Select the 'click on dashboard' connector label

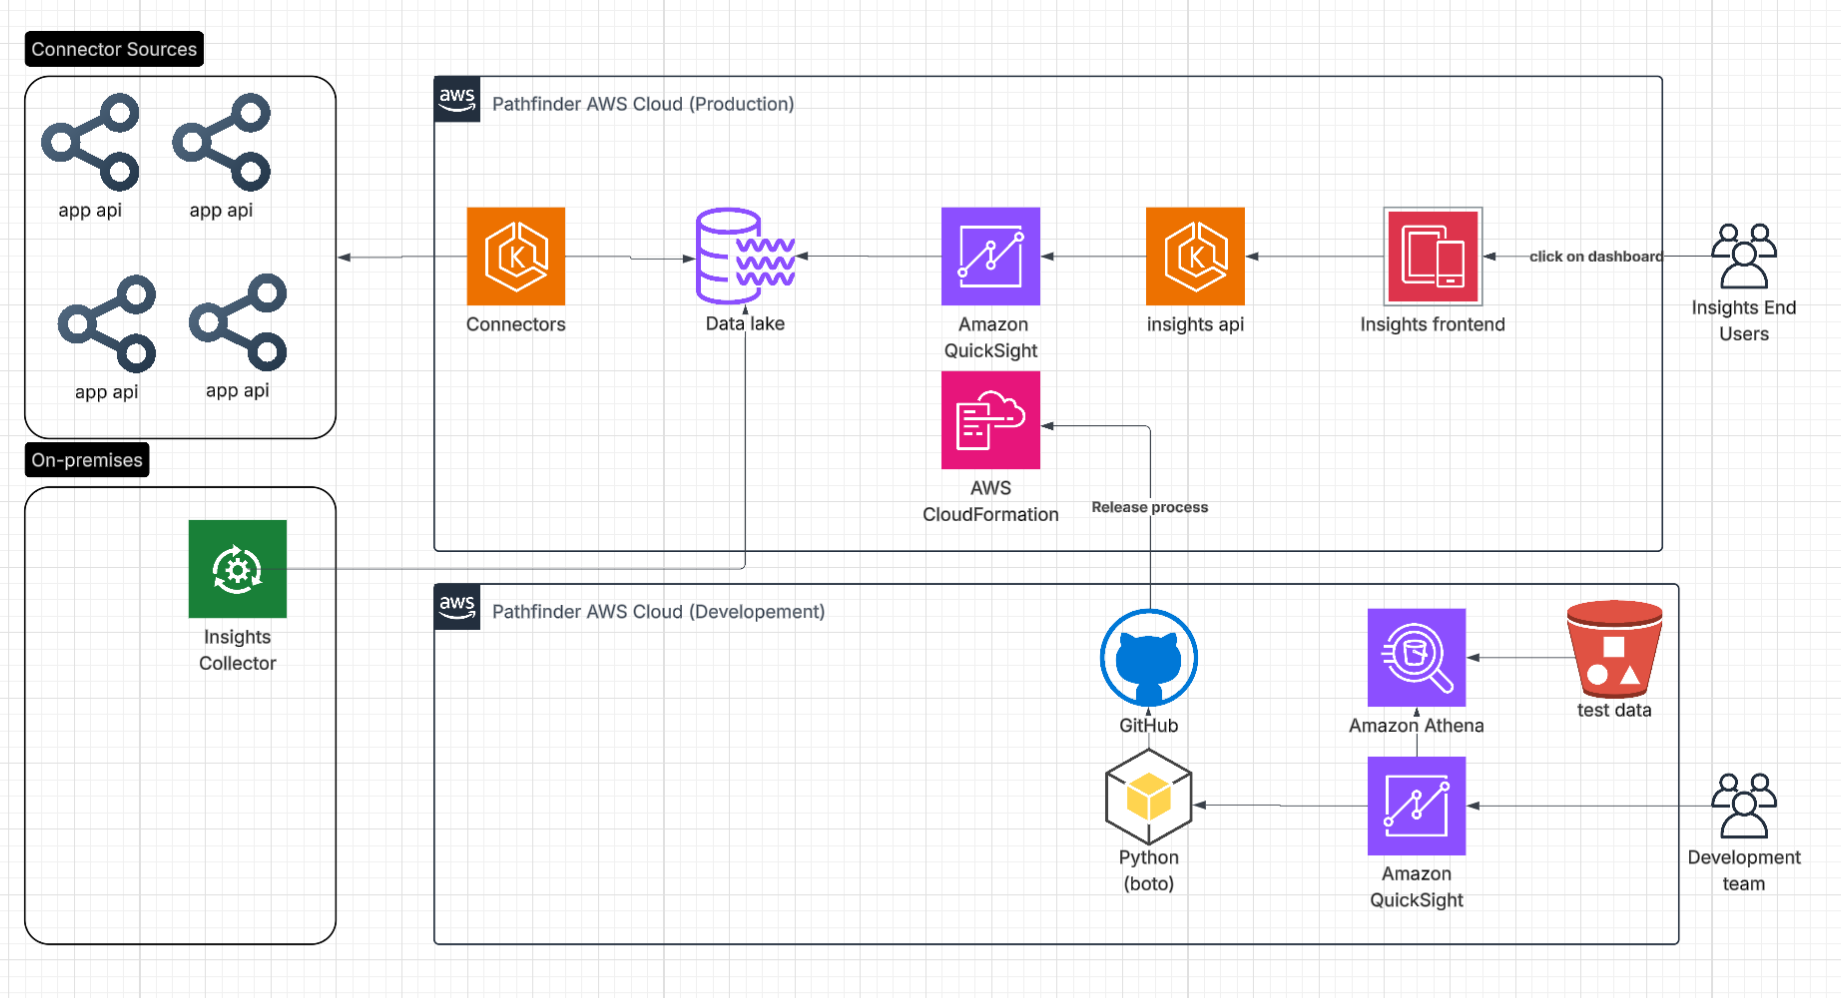1596,256
